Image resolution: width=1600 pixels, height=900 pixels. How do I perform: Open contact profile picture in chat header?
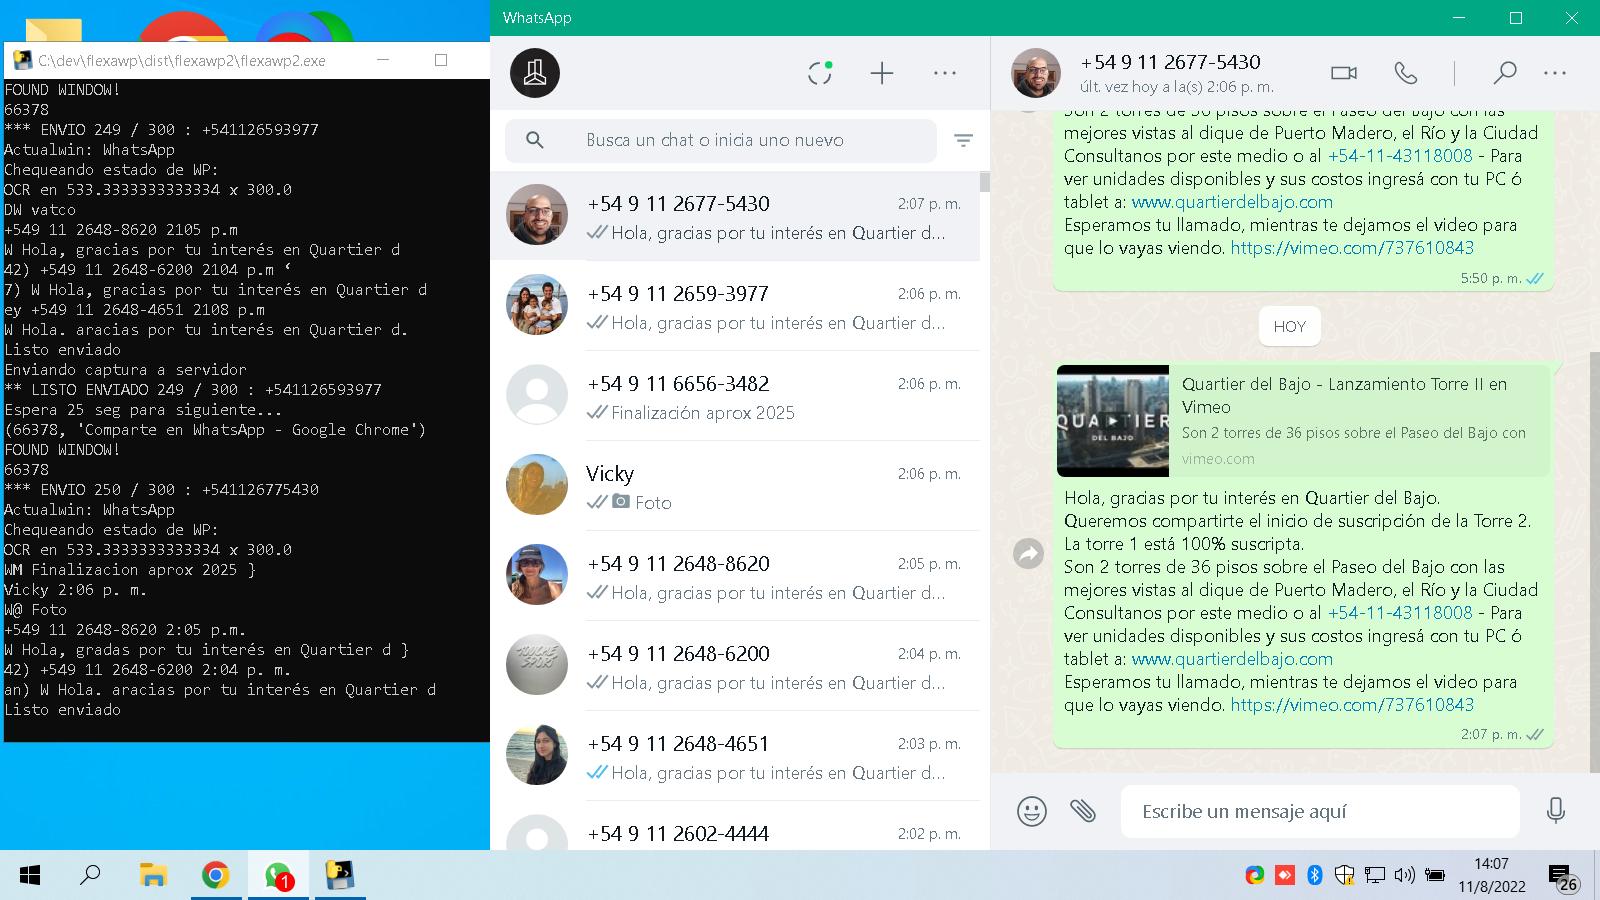click(1036, 73)
